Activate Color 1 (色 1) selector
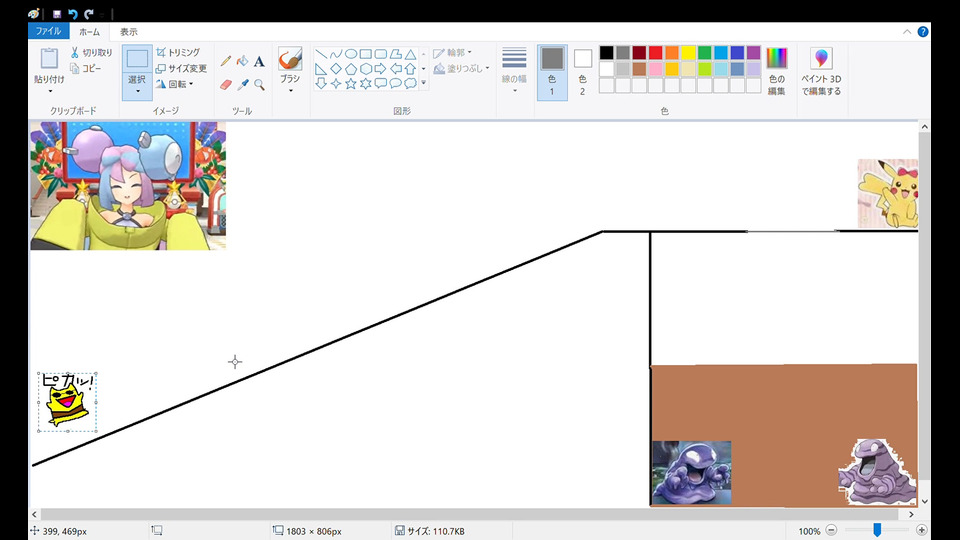This screenshot has height=540, width=960. click(x=552, y=72)
